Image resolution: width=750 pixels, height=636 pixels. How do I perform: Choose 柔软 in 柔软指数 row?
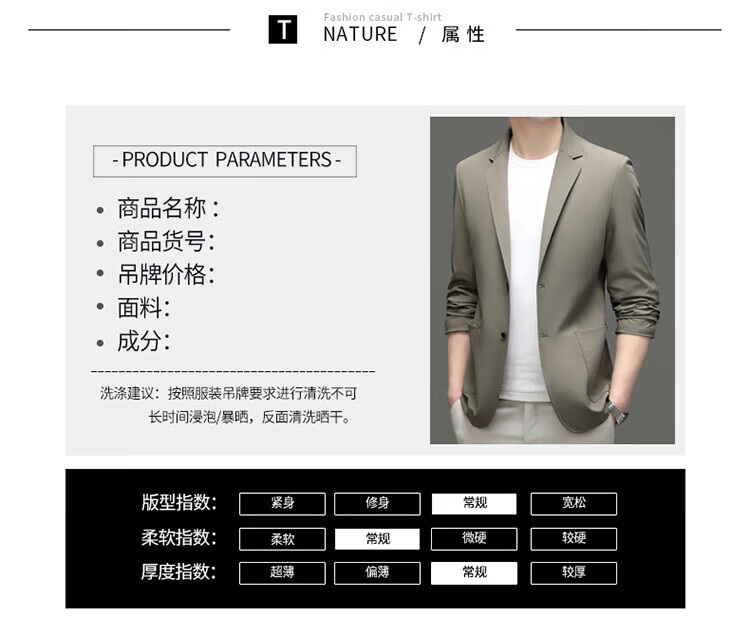click(282, 539)
